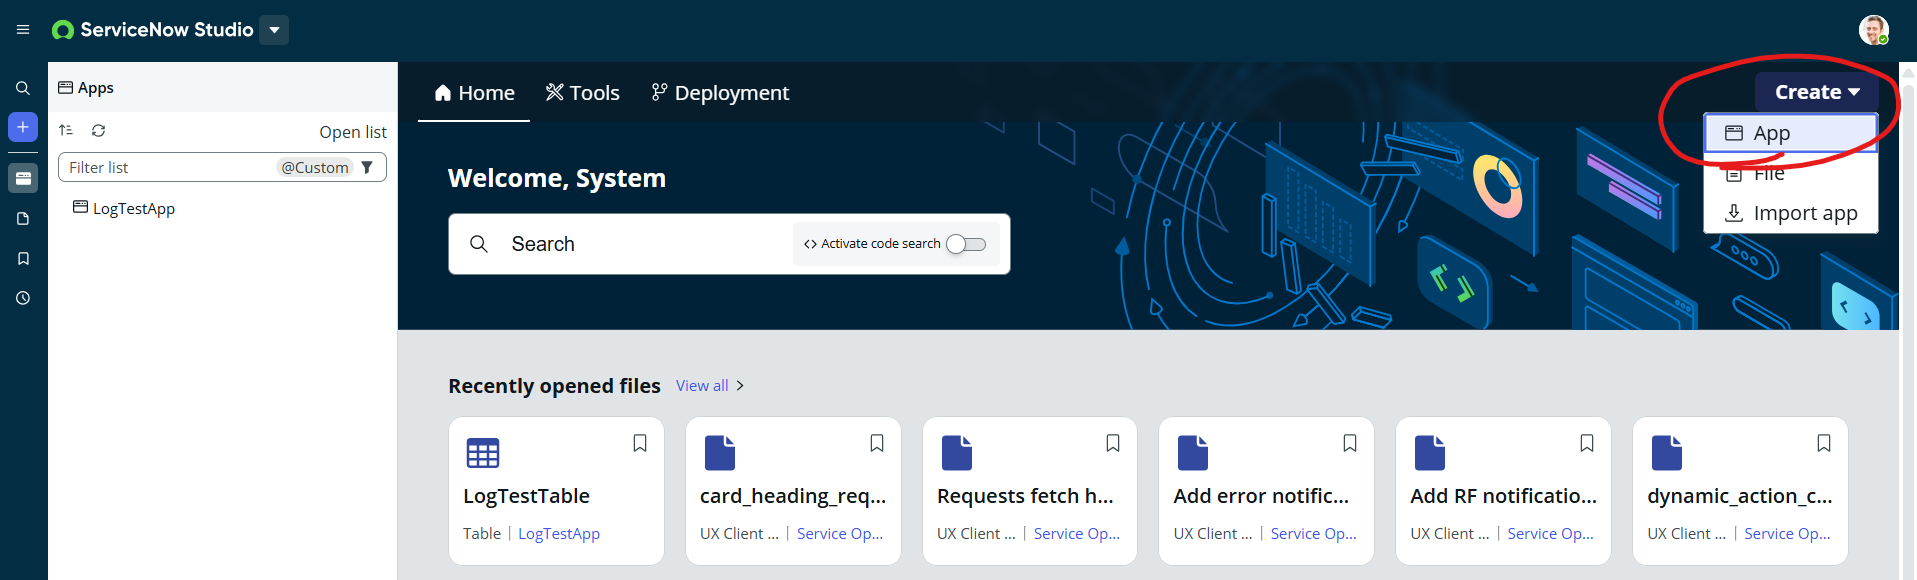Screen dimensions: 1917x580
Task: Click the blue plus create icon in sidebar
Action: point(23,127)
